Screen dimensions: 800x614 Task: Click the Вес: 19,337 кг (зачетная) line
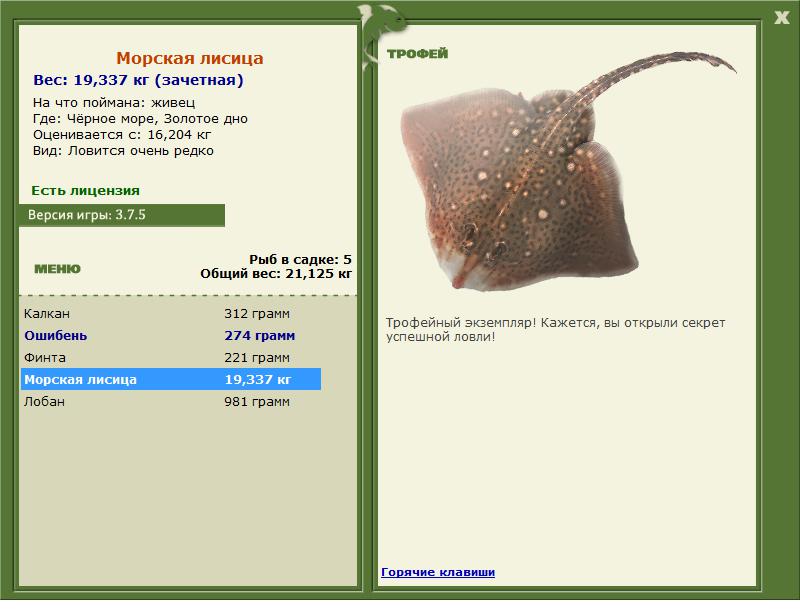pyautogui.click(x=138, y=80)
